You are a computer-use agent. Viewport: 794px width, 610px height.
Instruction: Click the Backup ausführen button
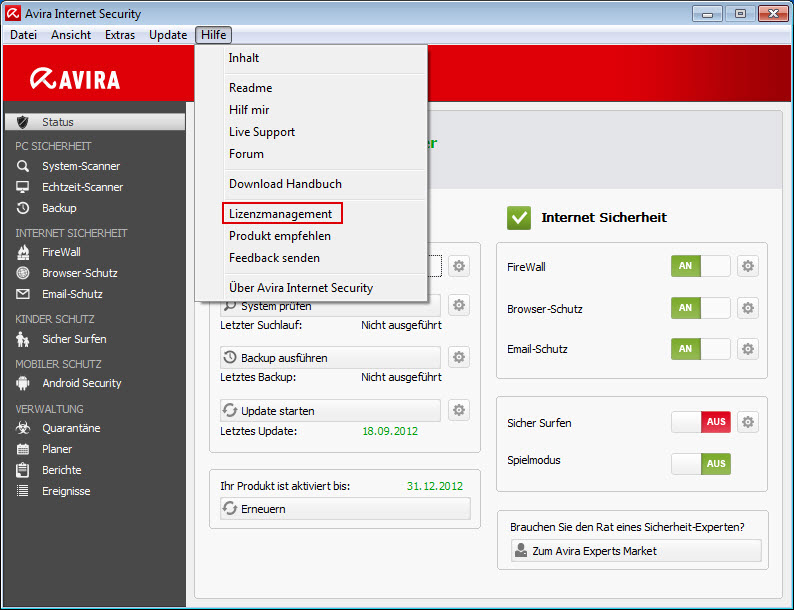click(330, 358)
